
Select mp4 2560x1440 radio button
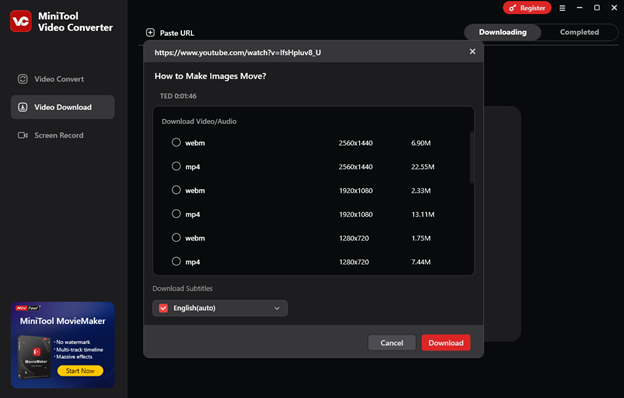[x=176, y=166]
